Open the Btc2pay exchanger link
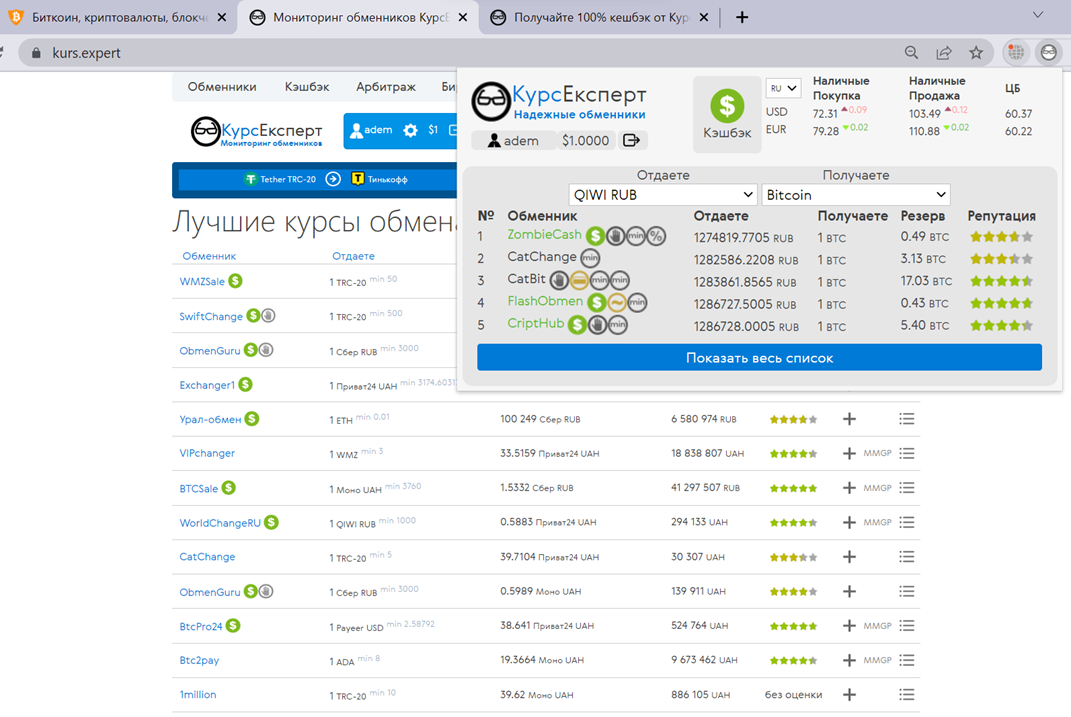Screen dimensions: 1071x717 (199, 660)
